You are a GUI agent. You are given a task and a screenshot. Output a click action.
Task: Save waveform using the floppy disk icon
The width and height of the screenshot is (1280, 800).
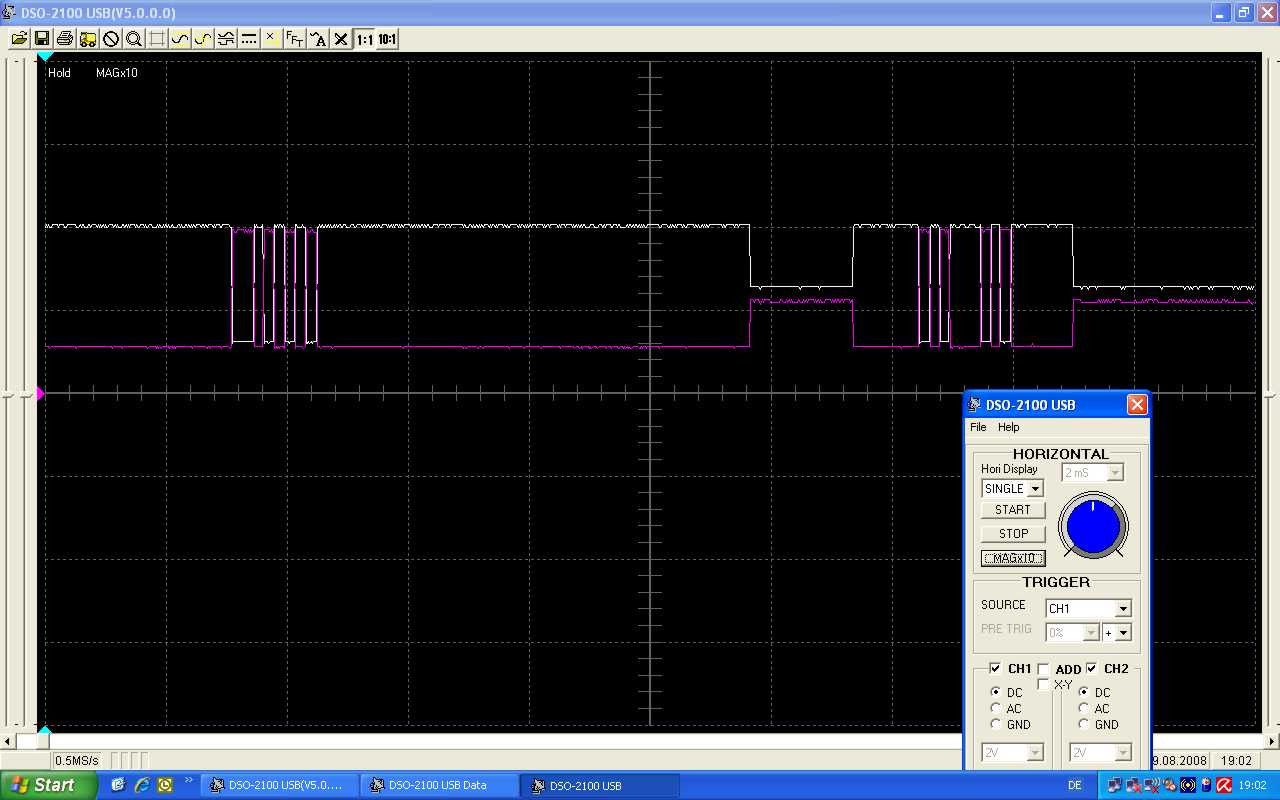(x=42, y=39)
